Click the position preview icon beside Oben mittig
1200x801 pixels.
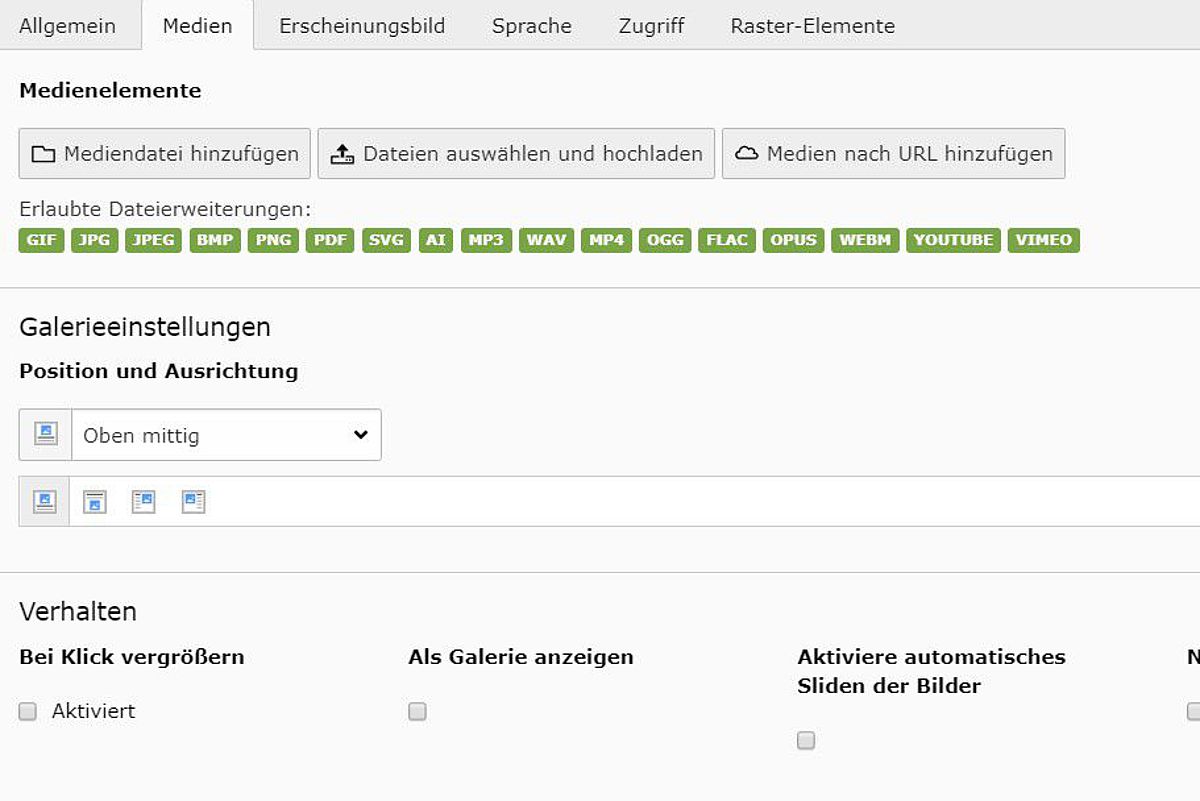[46, 435]
